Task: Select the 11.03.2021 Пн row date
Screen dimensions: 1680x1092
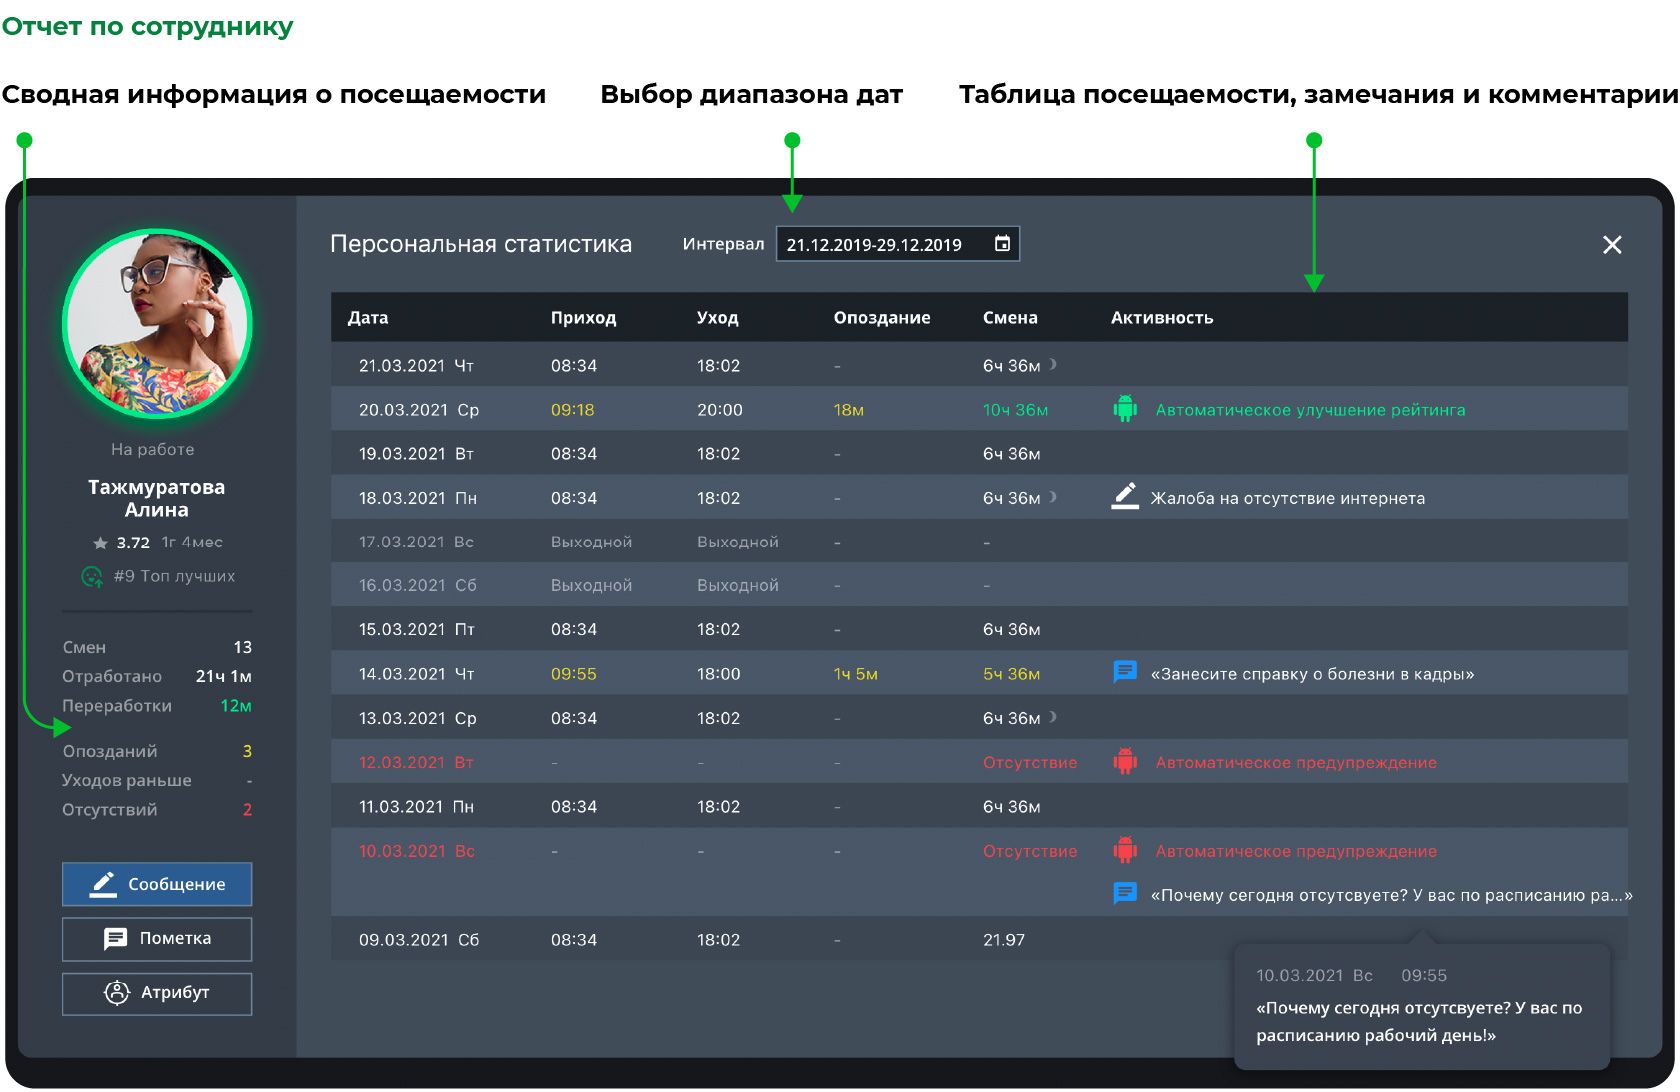Action: pos(416,807)
